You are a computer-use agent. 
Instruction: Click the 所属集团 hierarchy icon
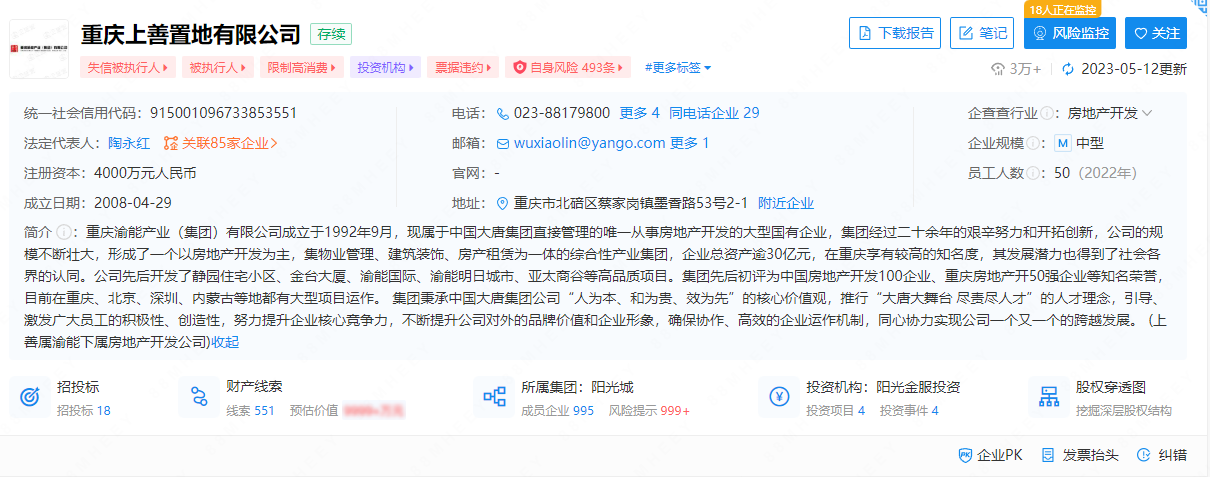point(494,397)
